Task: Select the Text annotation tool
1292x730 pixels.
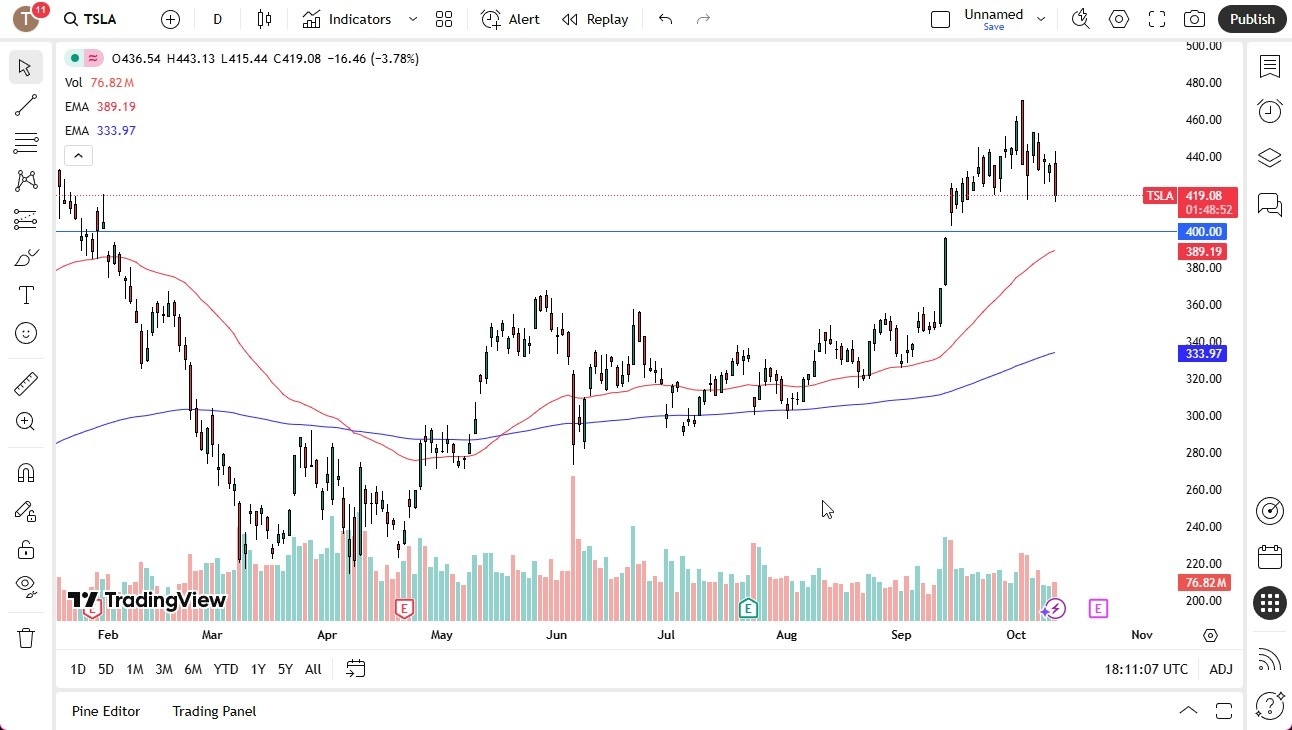Action: click(25, 294)
